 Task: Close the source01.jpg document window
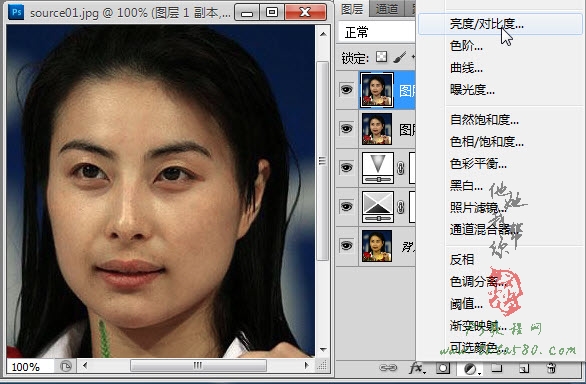click(305, 12)
